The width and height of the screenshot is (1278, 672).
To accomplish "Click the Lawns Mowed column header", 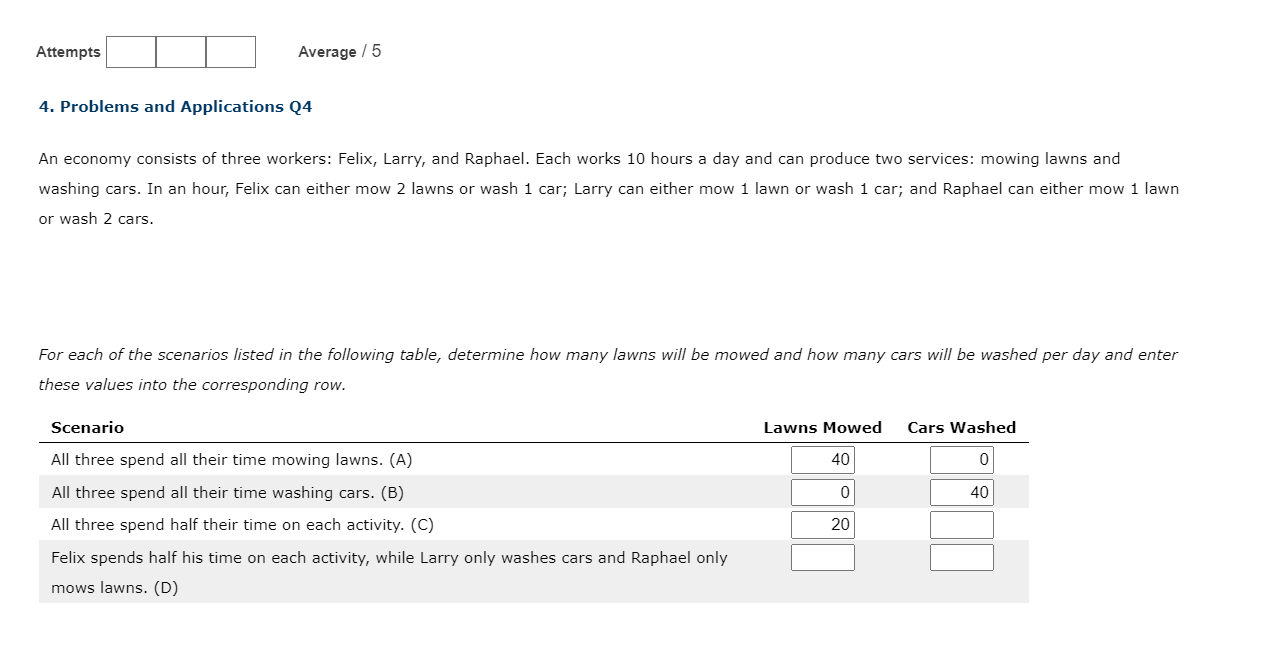I will tap(822, 427).
